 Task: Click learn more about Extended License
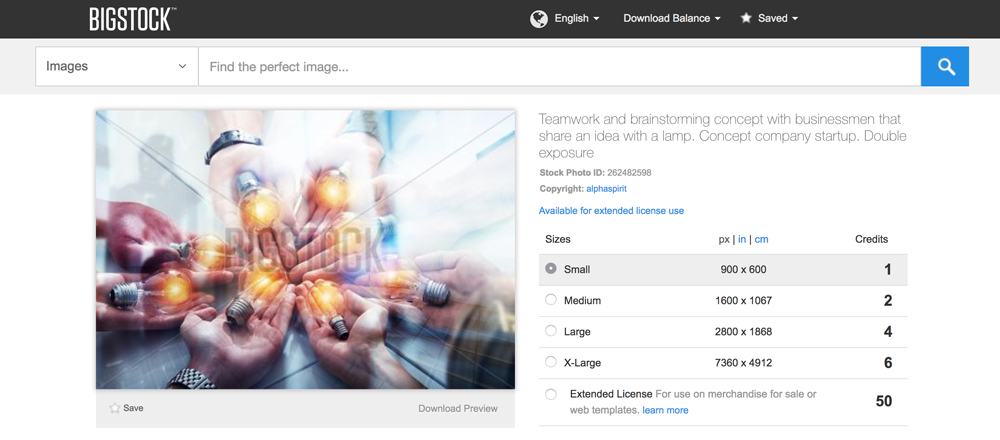[x=665, y=410]
